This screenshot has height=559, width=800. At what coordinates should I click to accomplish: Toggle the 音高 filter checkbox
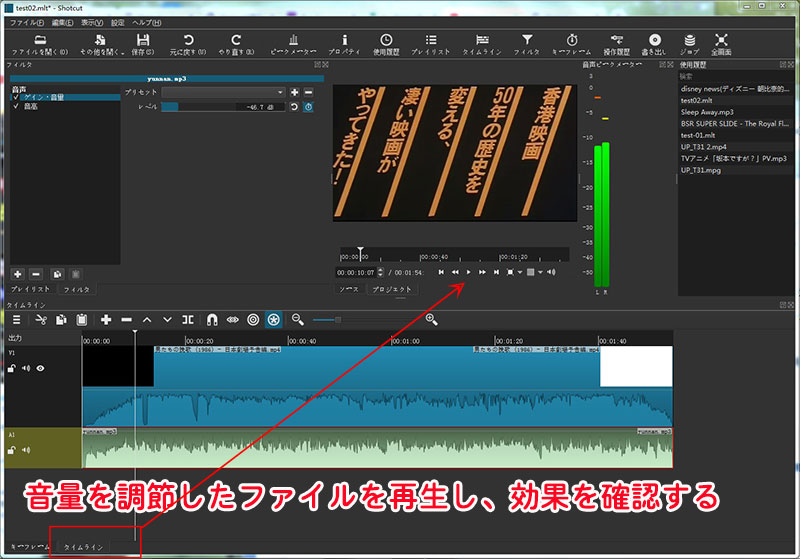point(16,106)
